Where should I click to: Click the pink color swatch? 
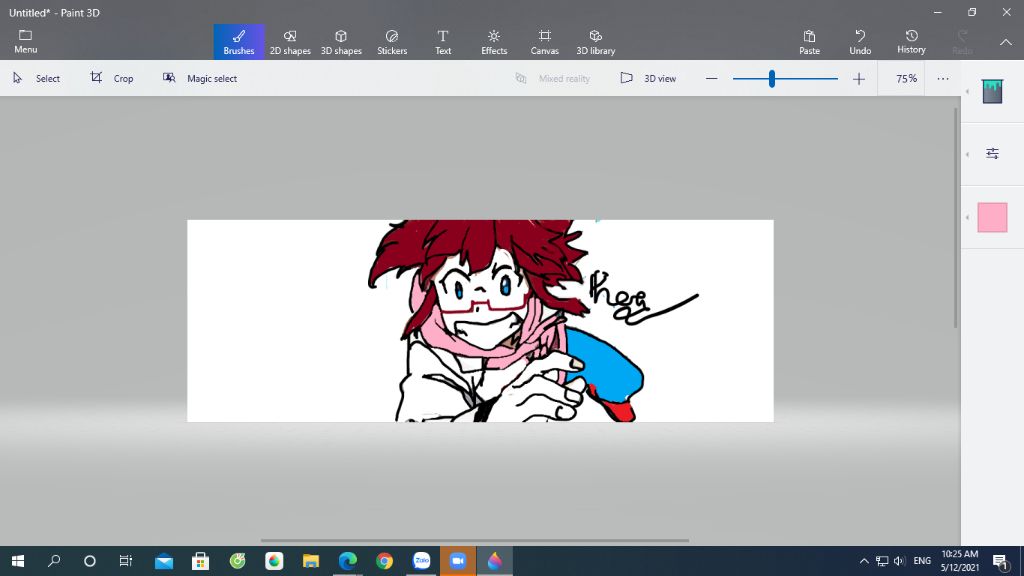(x=992, y=217)
